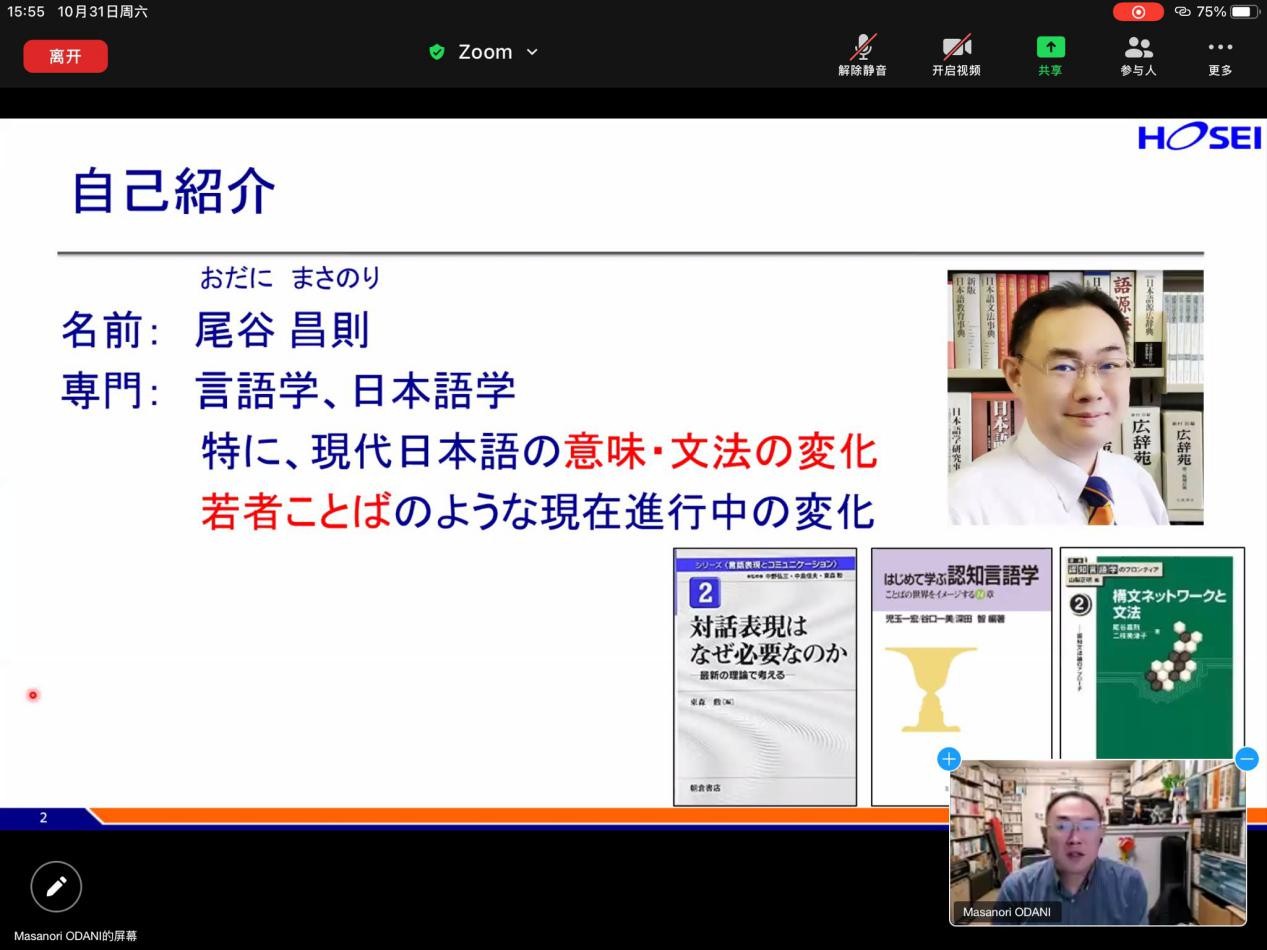Open the annotation pencil tool
This screenshot has height=950, width=1267.
[56, 886]
